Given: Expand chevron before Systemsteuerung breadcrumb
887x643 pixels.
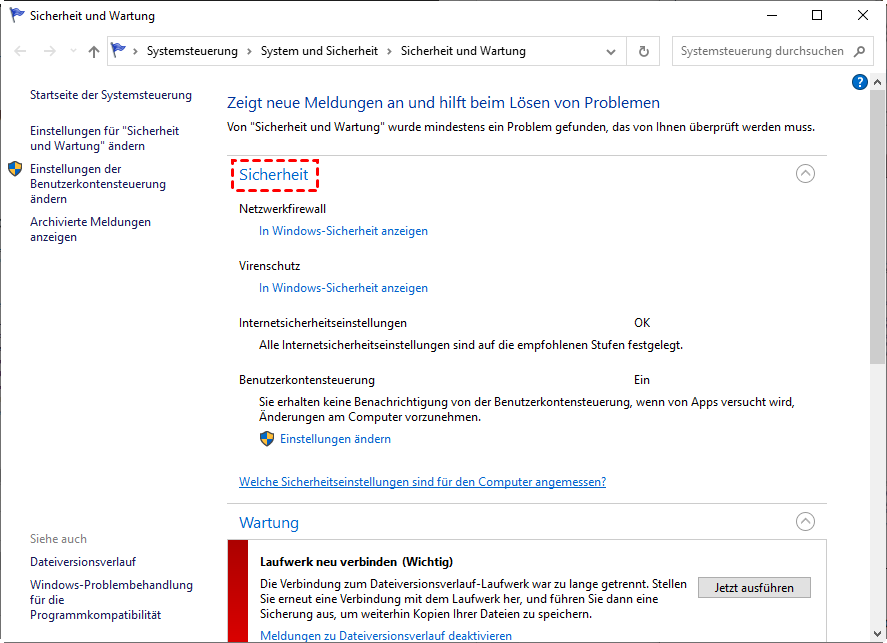Looking at the screenshot, I should [135, 51].
